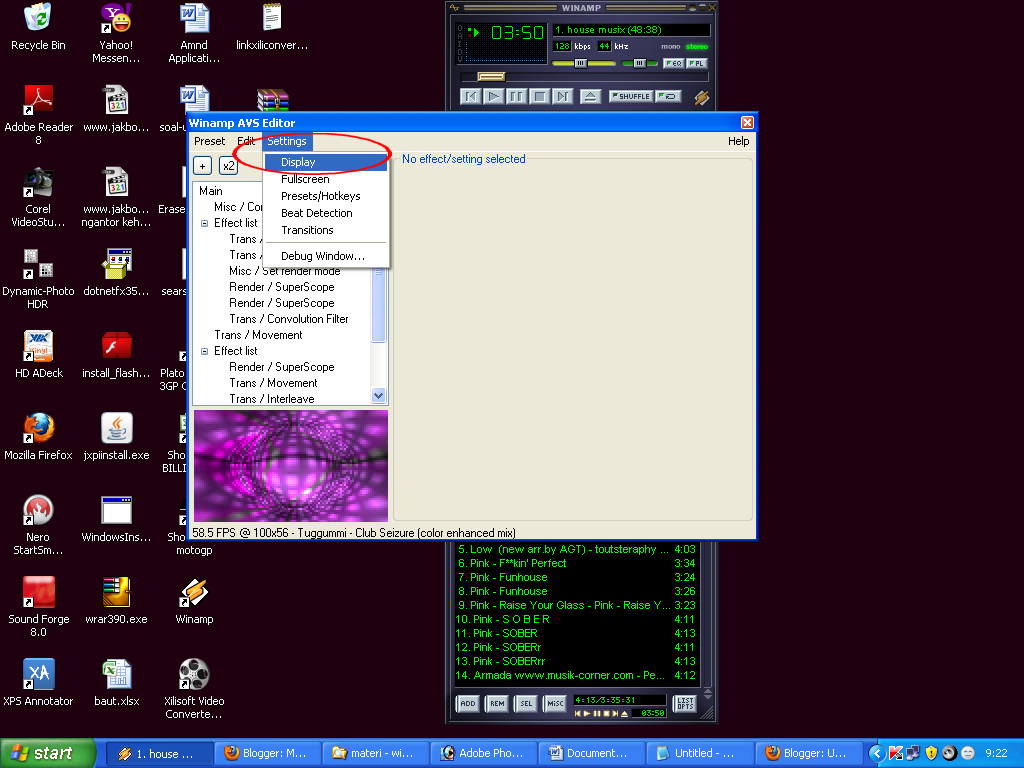Click Winamp lightning bolt about icon
Screen dimensions: 1024x768
(x=701, y=98)
